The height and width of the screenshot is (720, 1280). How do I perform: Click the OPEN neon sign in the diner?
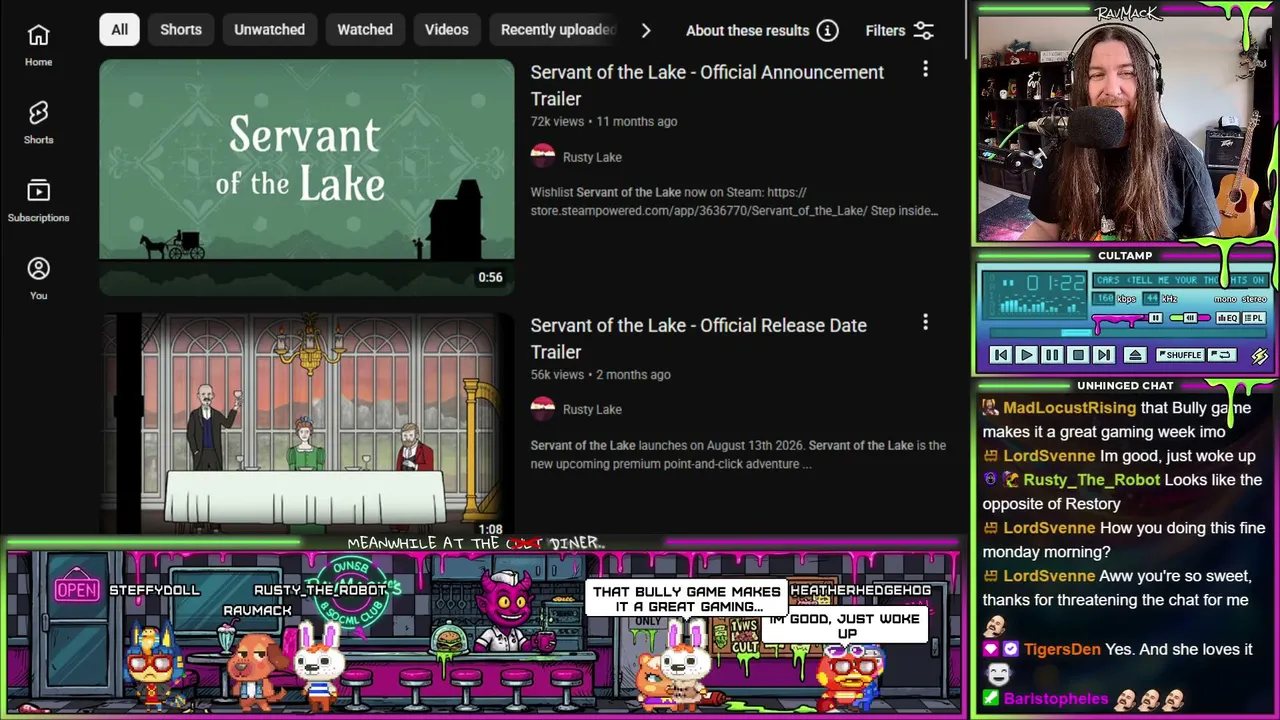click(x=77, y=590)
